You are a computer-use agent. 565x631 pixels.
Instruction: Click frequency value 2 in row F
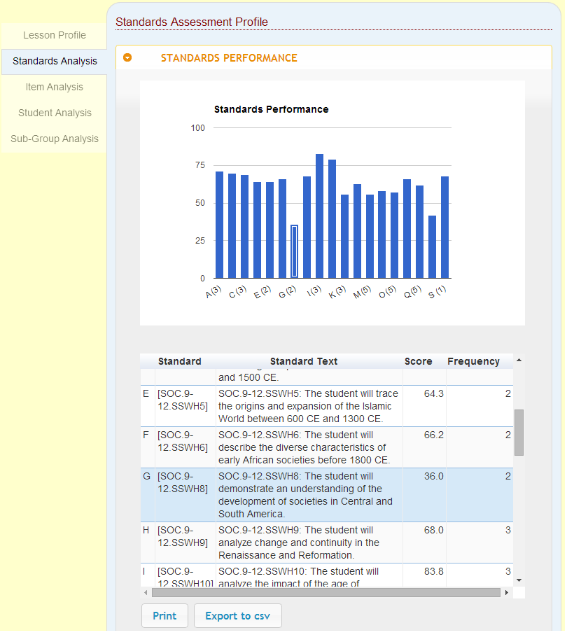click(508, 435)
